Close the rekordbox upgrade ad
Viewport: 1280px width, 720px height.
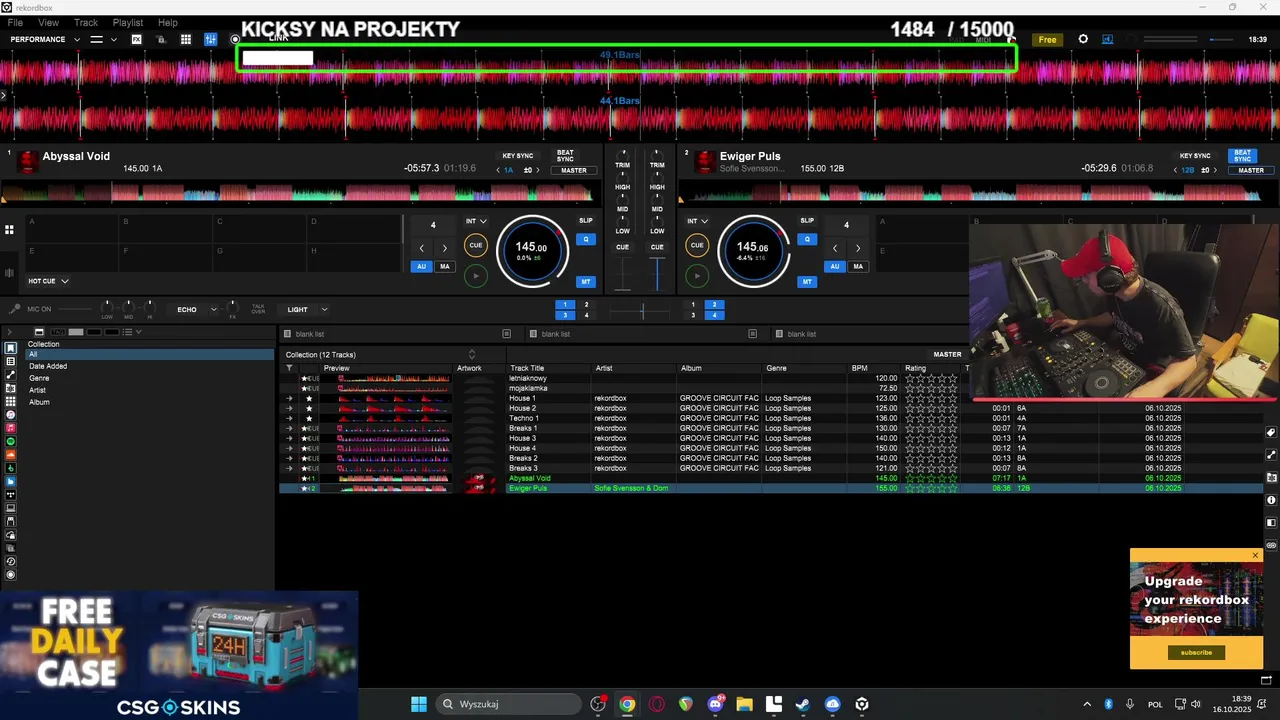(1255, 555)
